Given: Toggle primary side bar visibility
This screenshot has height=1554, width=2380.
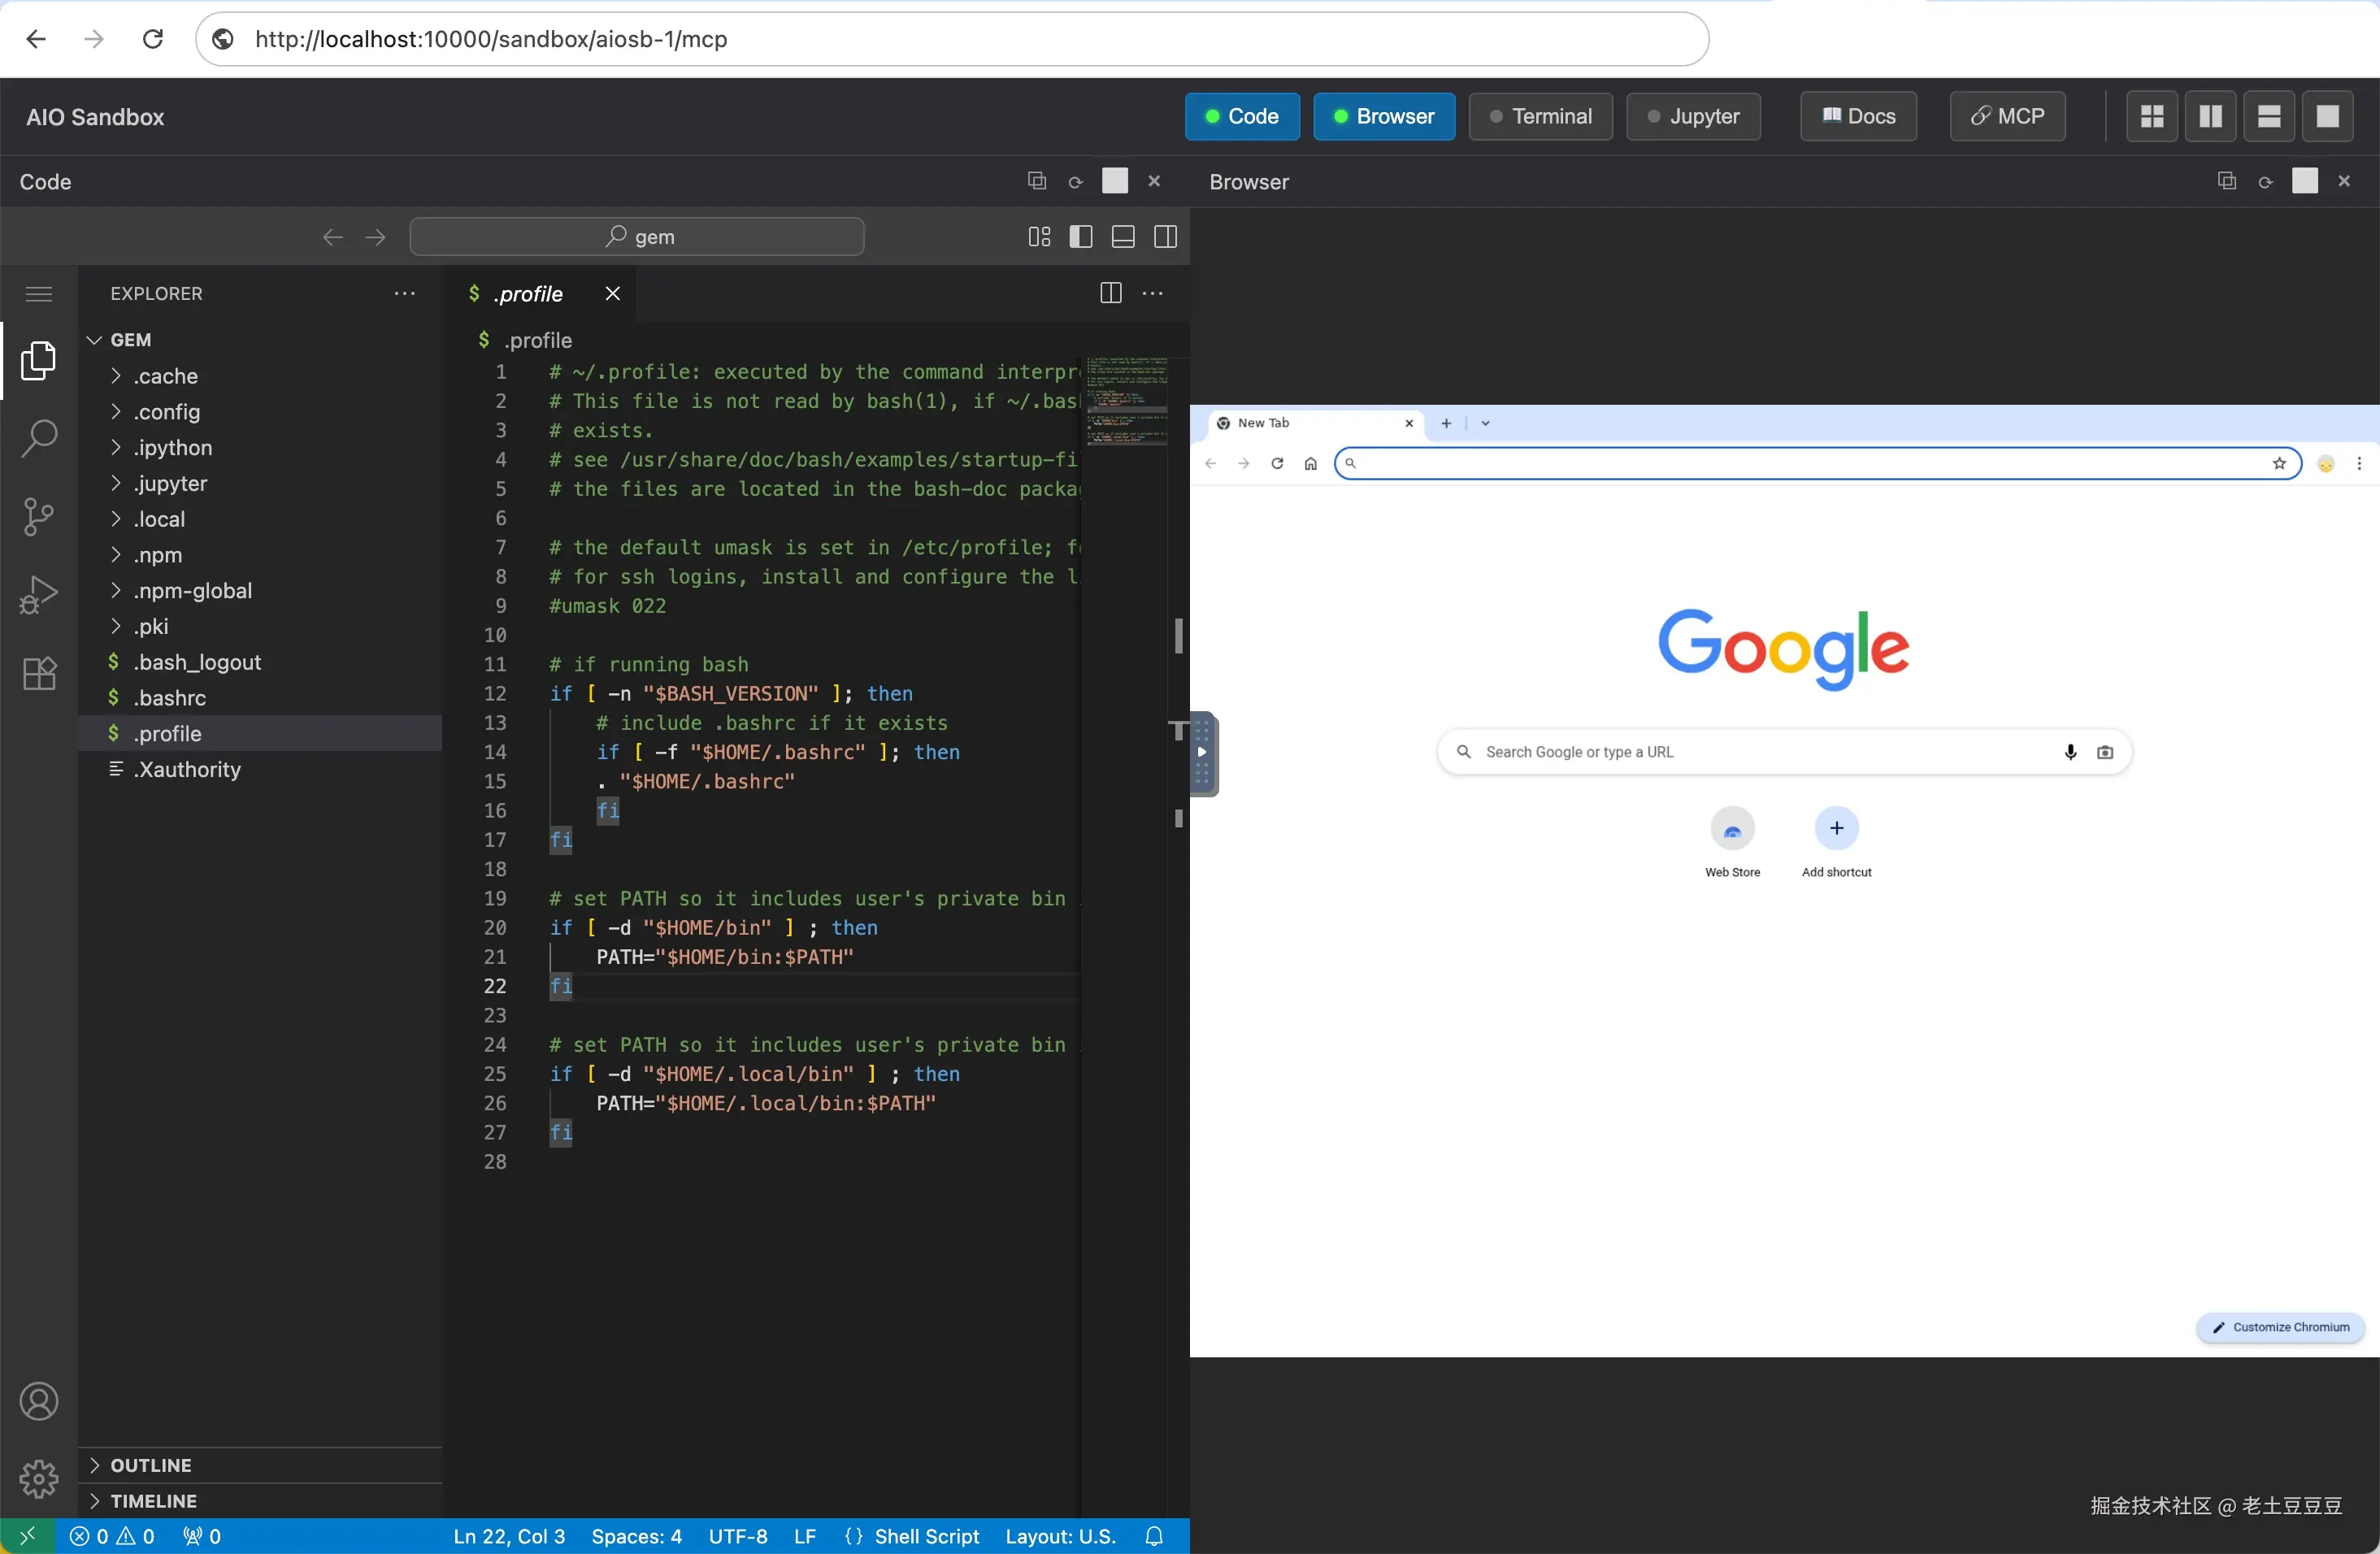Looking at the screenshot, I should 1081,237.
